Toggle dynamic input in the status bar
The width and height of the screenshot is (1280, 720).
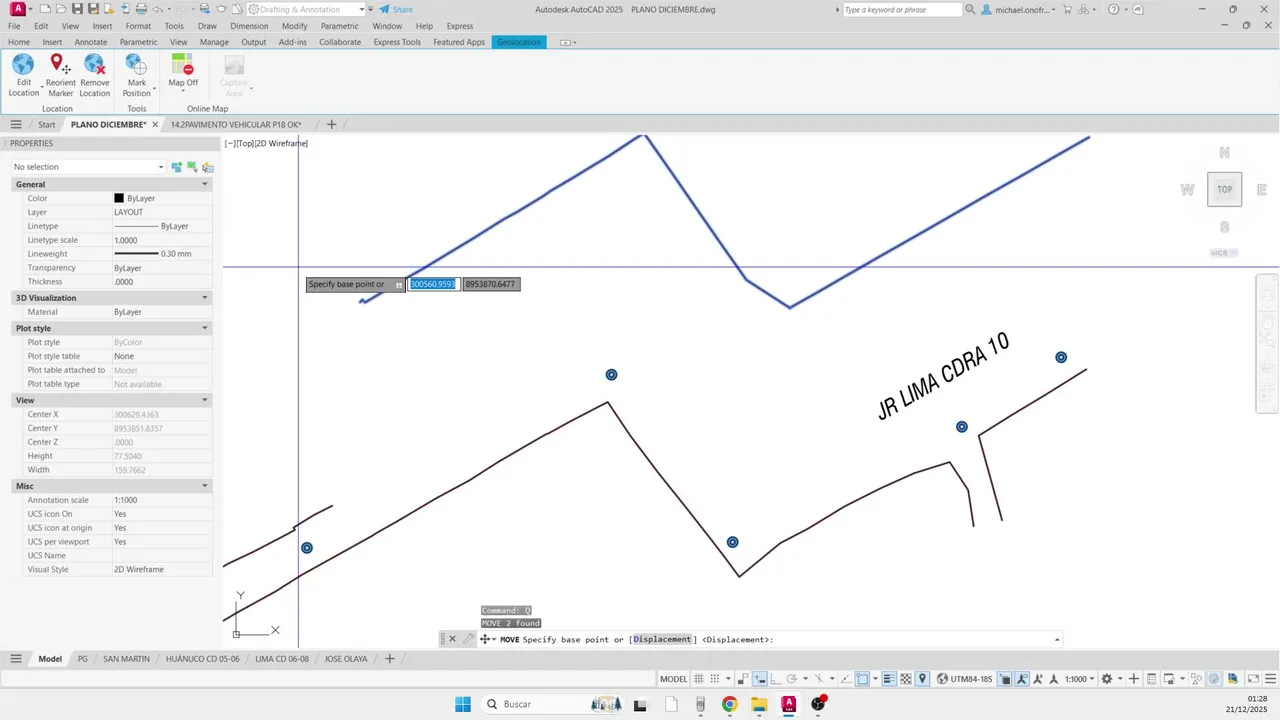pos(760,679)
